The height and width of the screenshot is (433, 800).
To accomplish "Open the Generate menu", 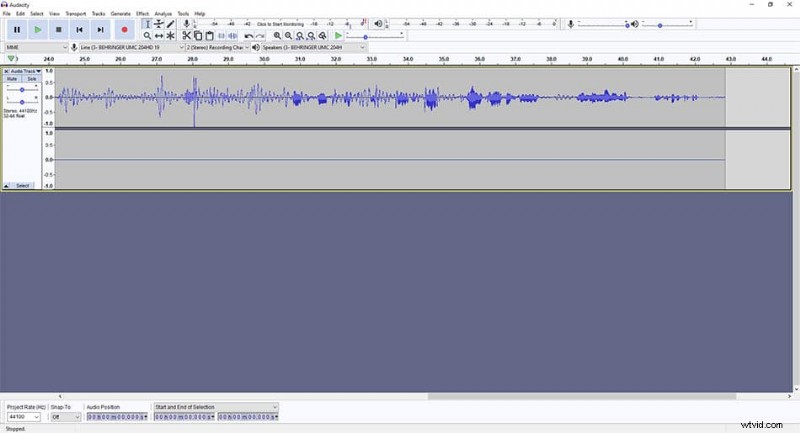I will tap(121, 14).
